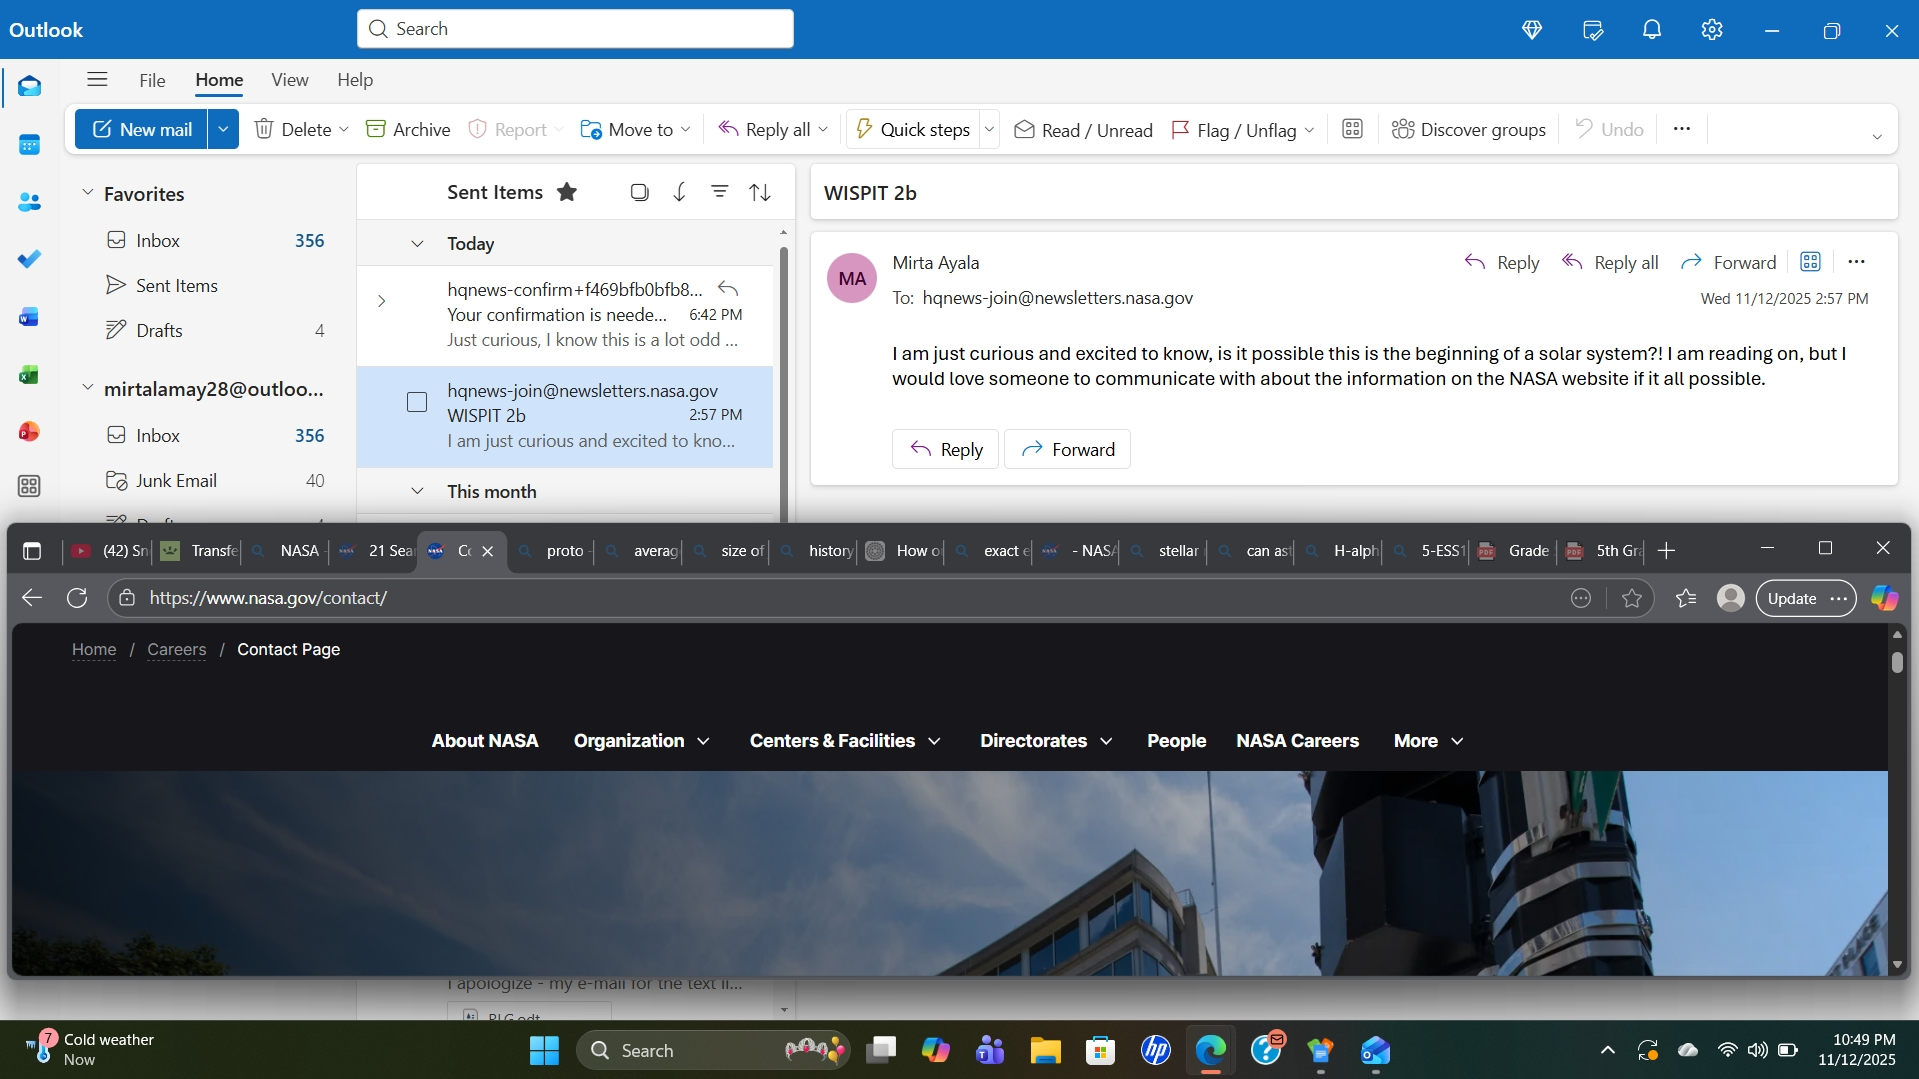Image resolution: width=1919 pixels, height=1079 pixels.
Task: Open the Reply all dropdown arrow in ribbon
Action: [x=823, y=130]
